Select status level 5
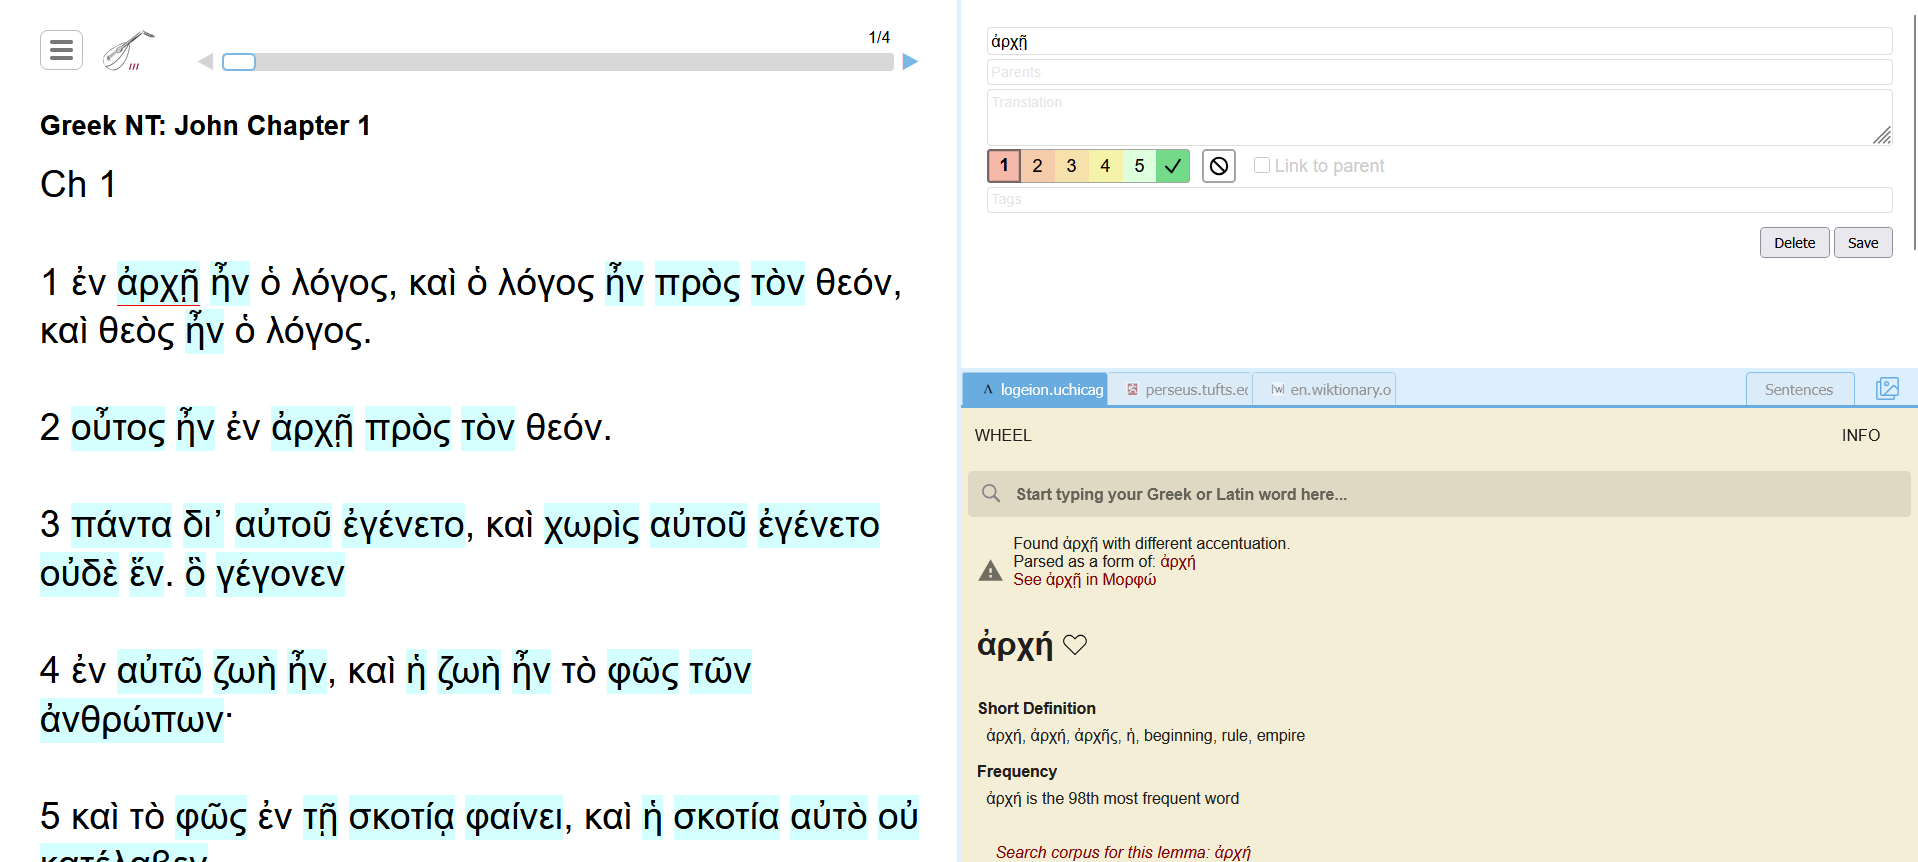This screenshot has width=1918, height=862. (x=1139, y=166)
